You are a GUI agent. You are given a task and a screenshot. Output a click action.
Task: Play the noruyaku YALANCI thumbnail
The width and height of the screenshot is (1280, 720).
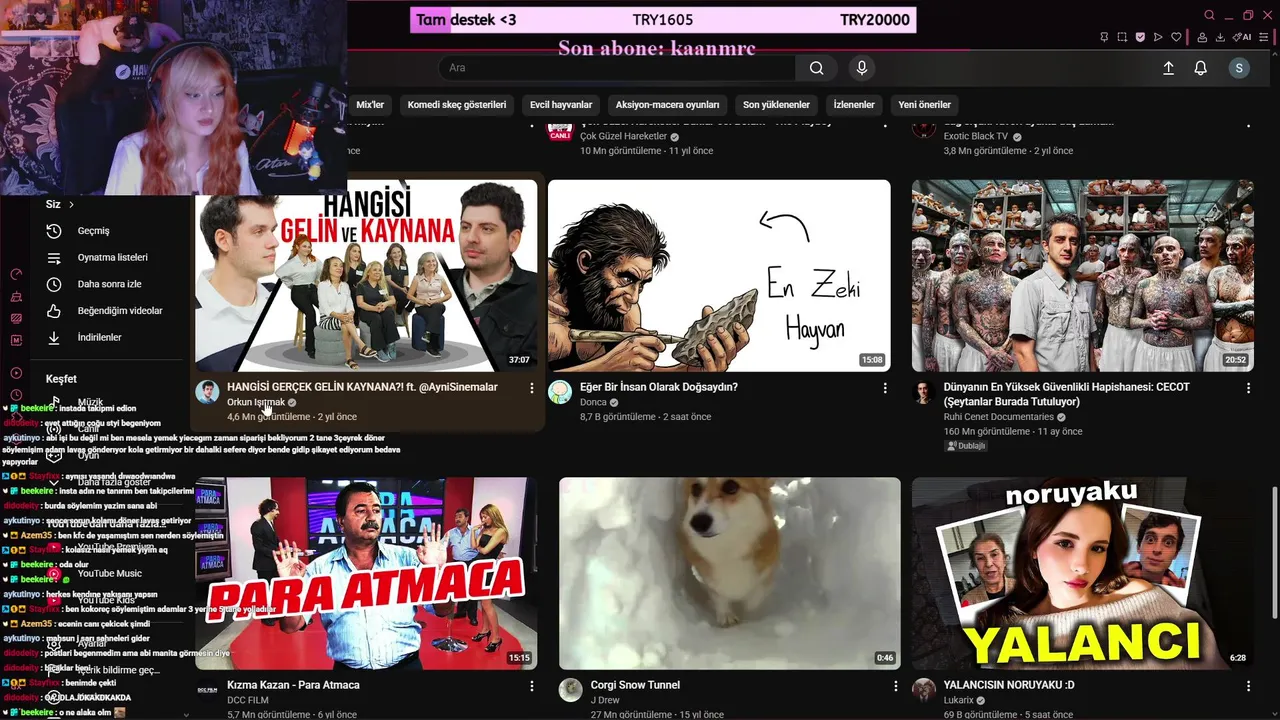[1083, 573]
